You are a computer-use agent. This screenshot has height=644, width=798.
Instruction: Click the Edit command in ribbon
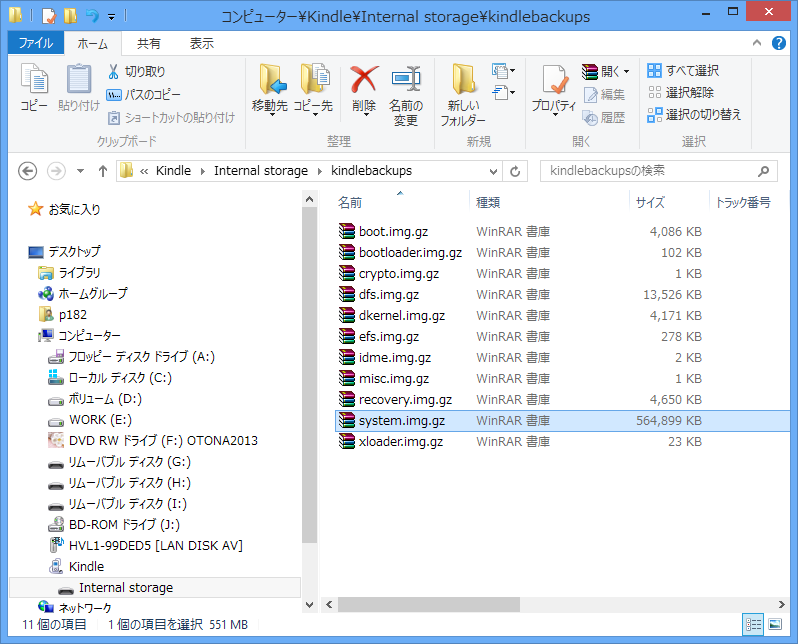pyautogui.click(x=604, y=95)
